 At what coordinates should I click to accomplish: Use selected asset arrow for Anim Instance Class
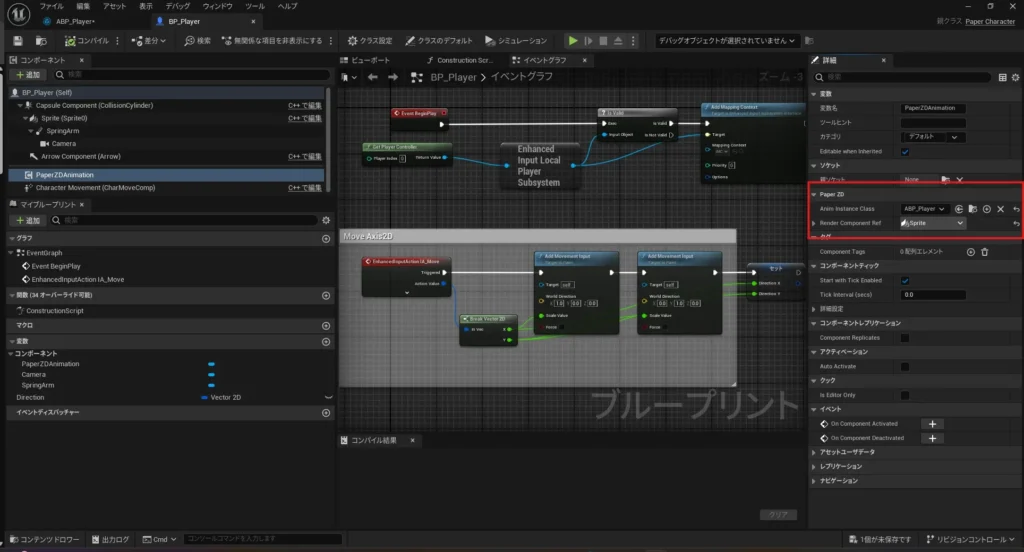(x=959, y=209)
